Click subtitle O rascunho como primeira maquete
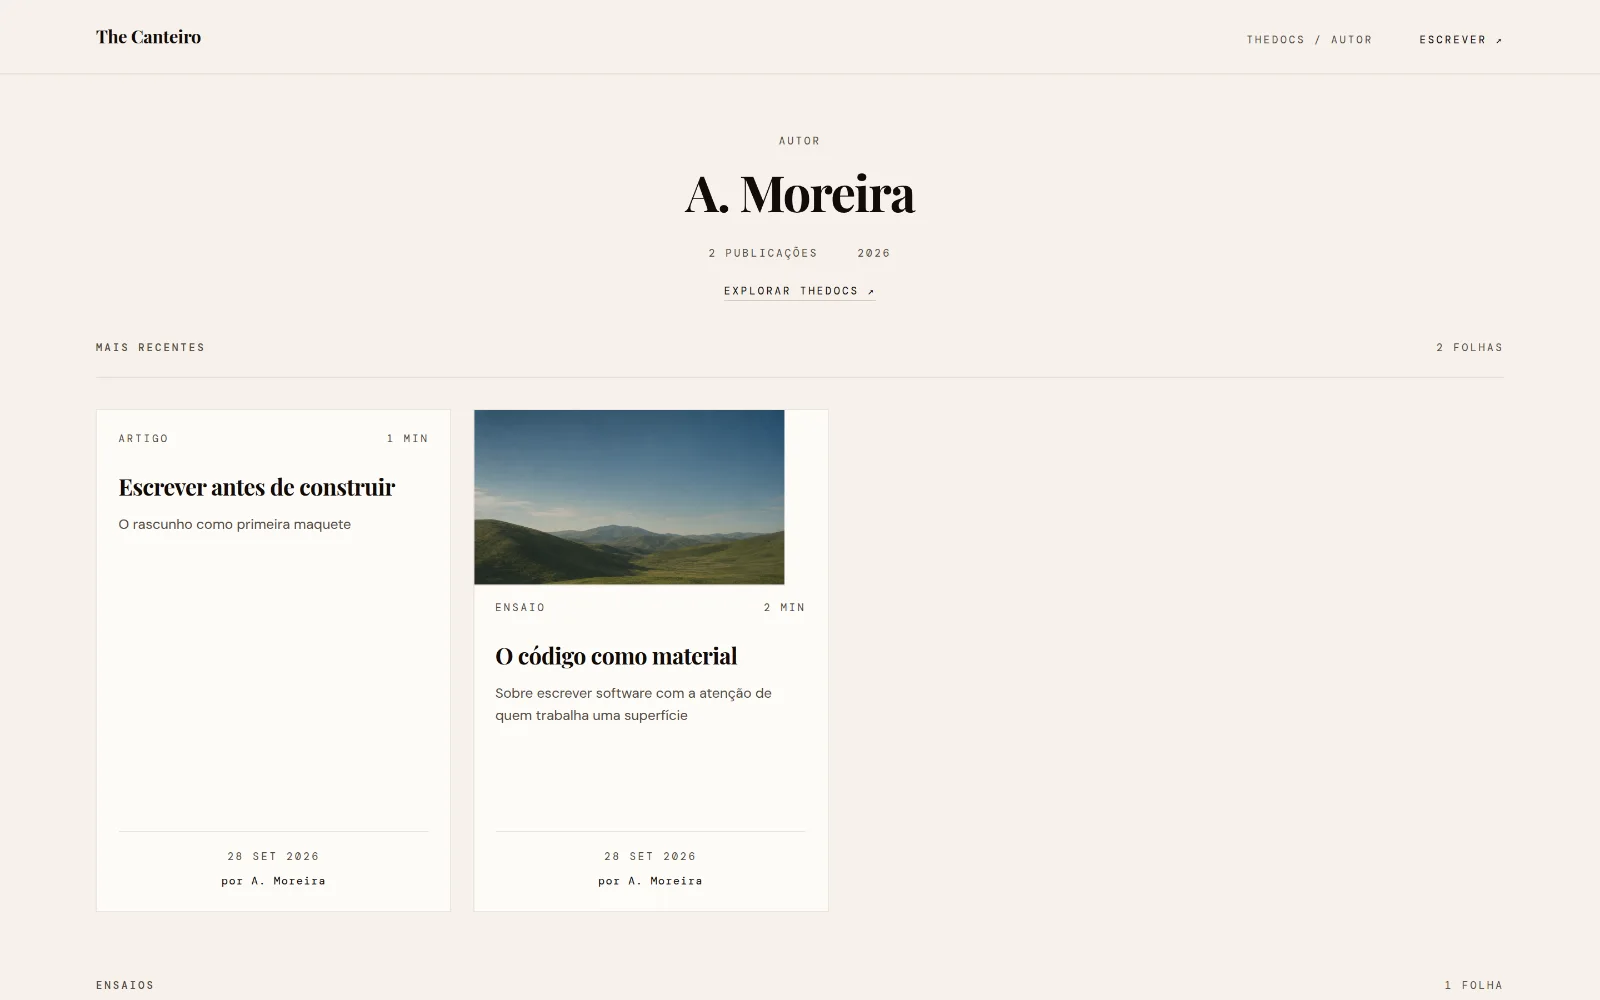 coord(235,524)
